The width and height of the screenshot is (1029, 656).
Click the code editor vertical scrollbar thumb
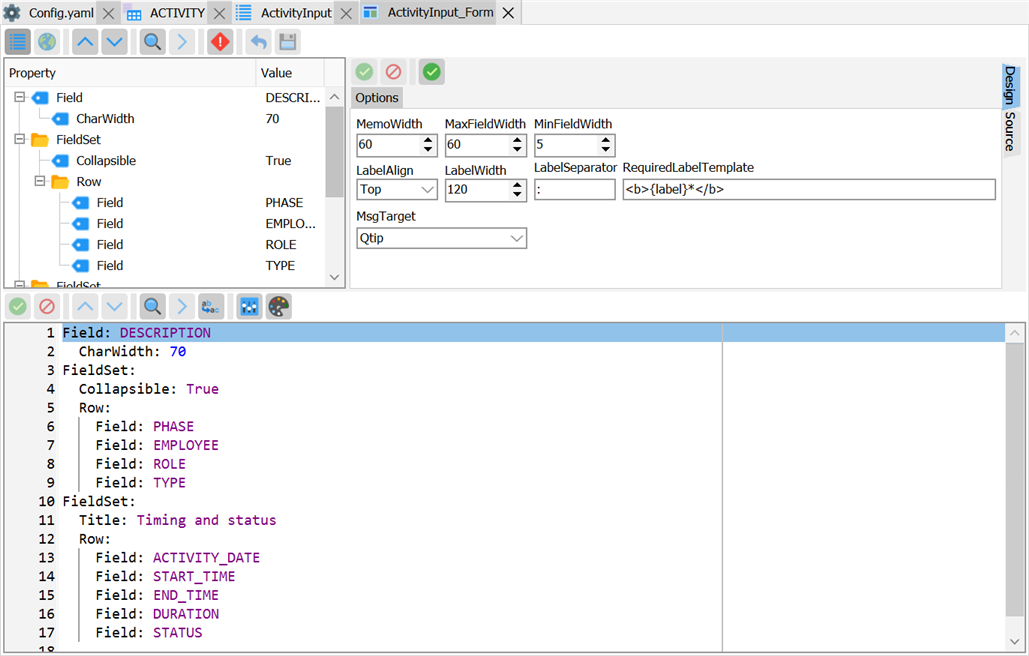click(x=1014, y=479)
